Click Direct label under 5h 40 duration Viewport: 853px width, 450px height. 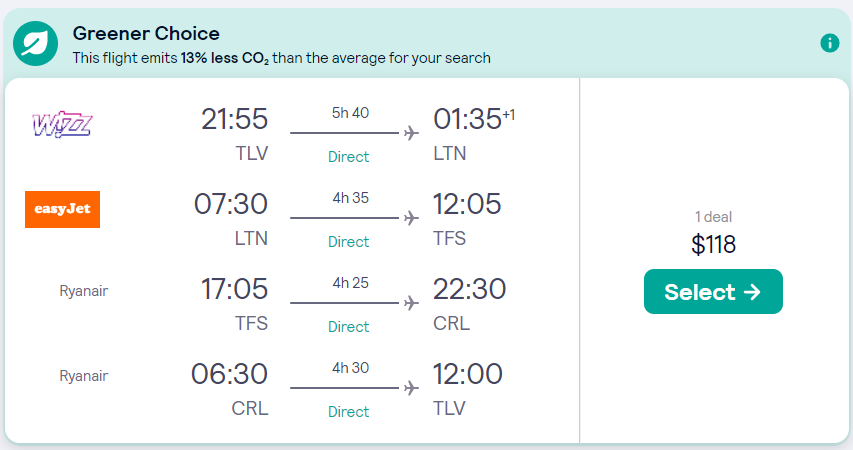coord(349,157)
